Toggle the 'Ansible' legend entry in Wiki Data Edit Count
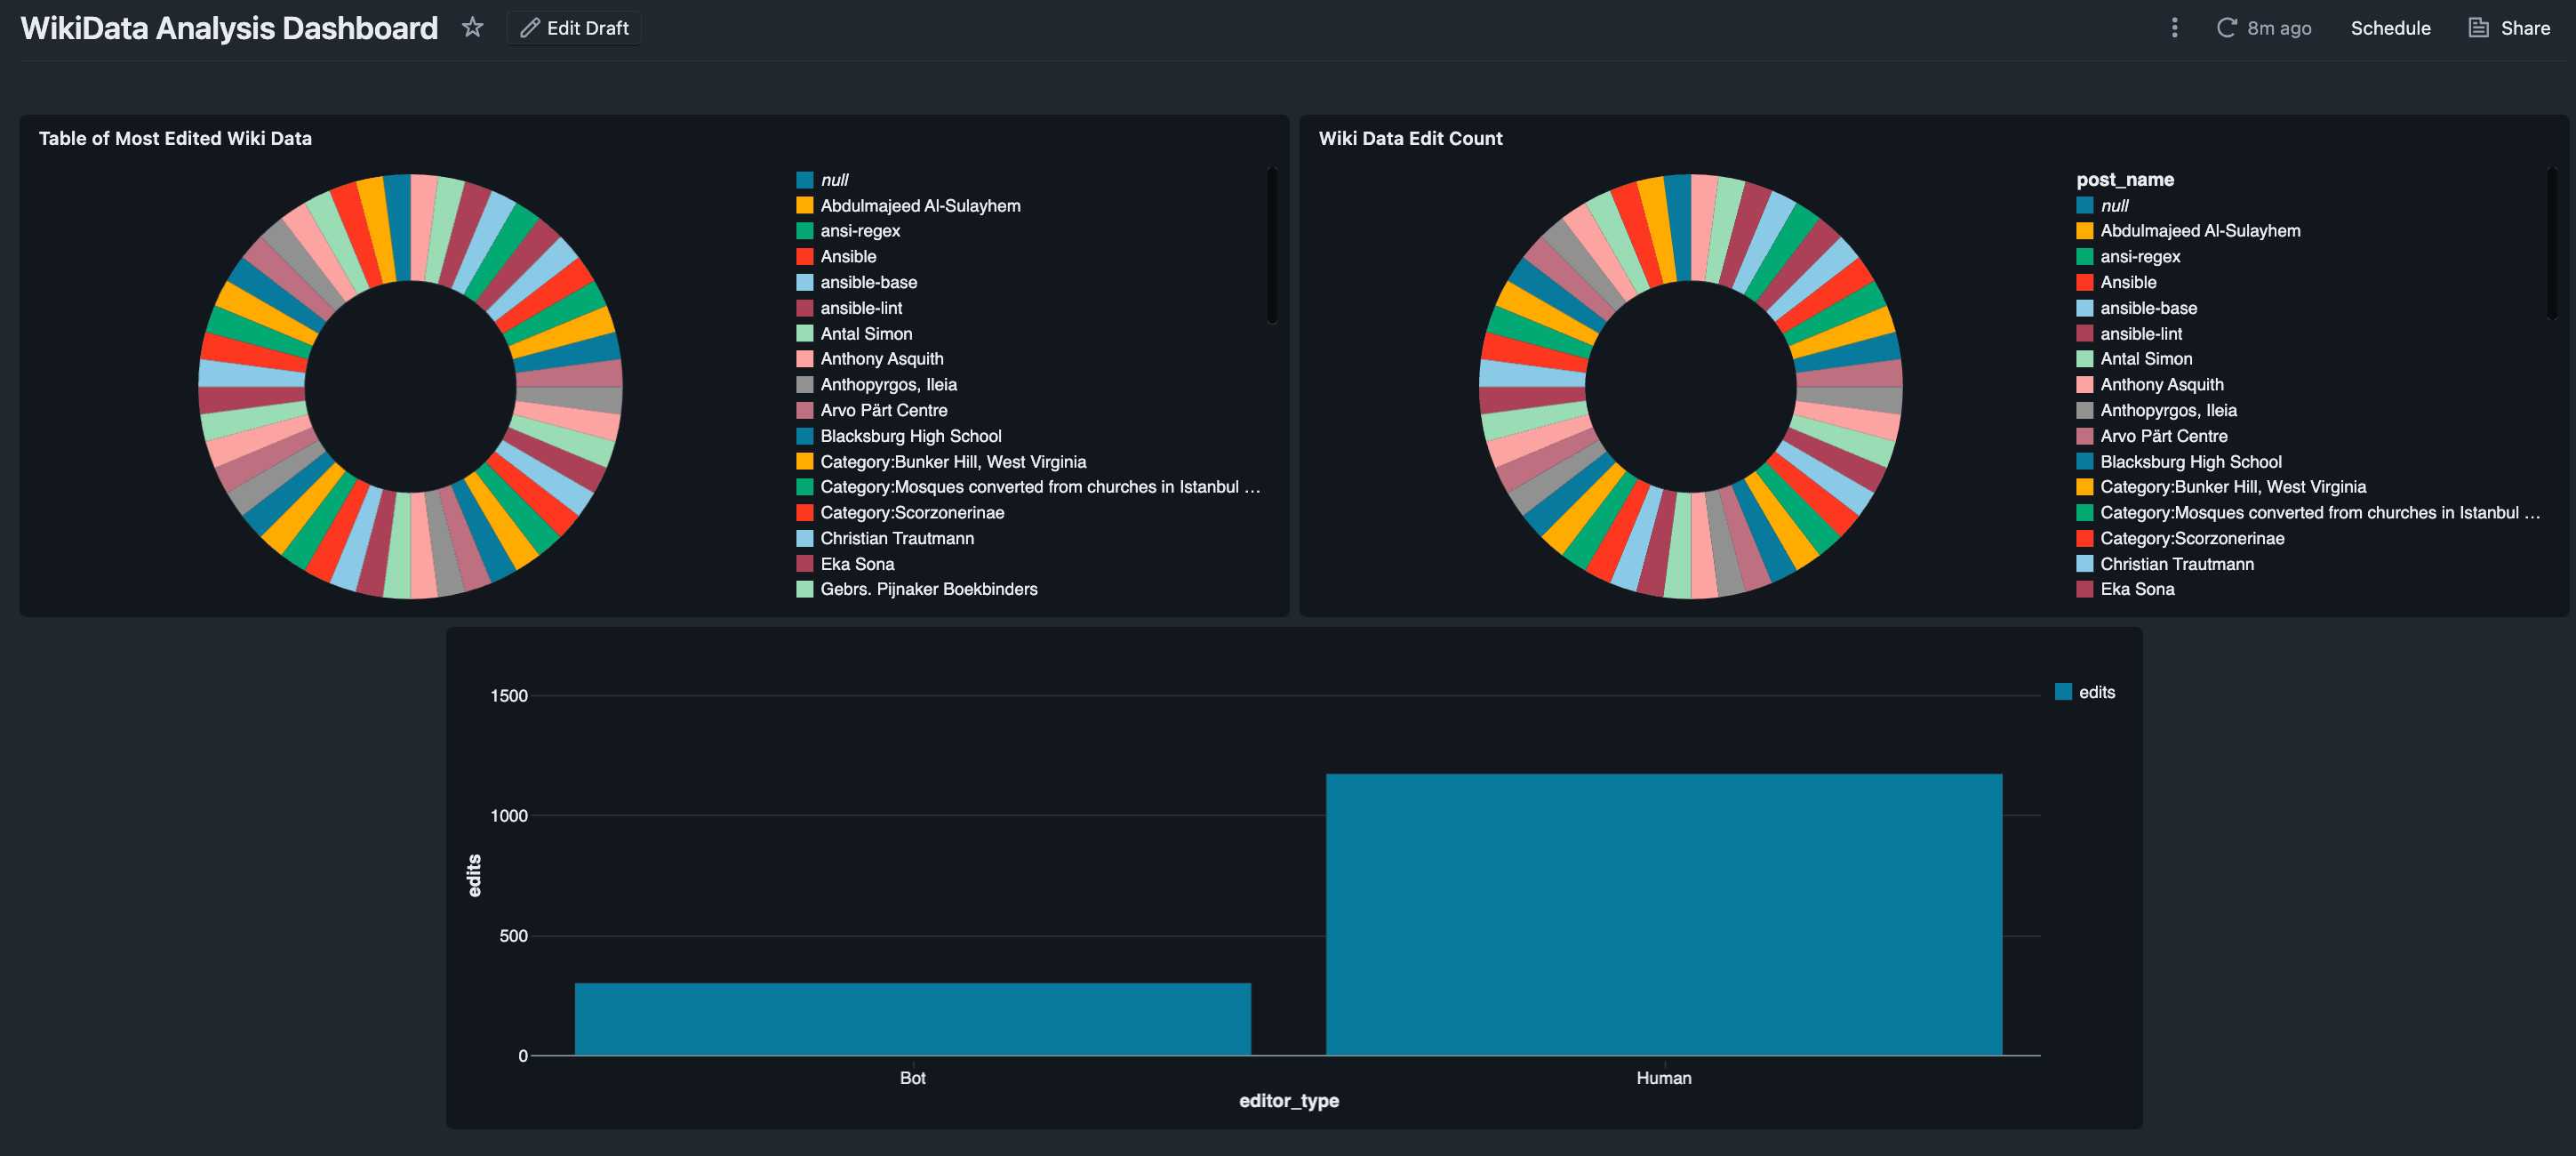2576x1156 pixels. 2126,282
